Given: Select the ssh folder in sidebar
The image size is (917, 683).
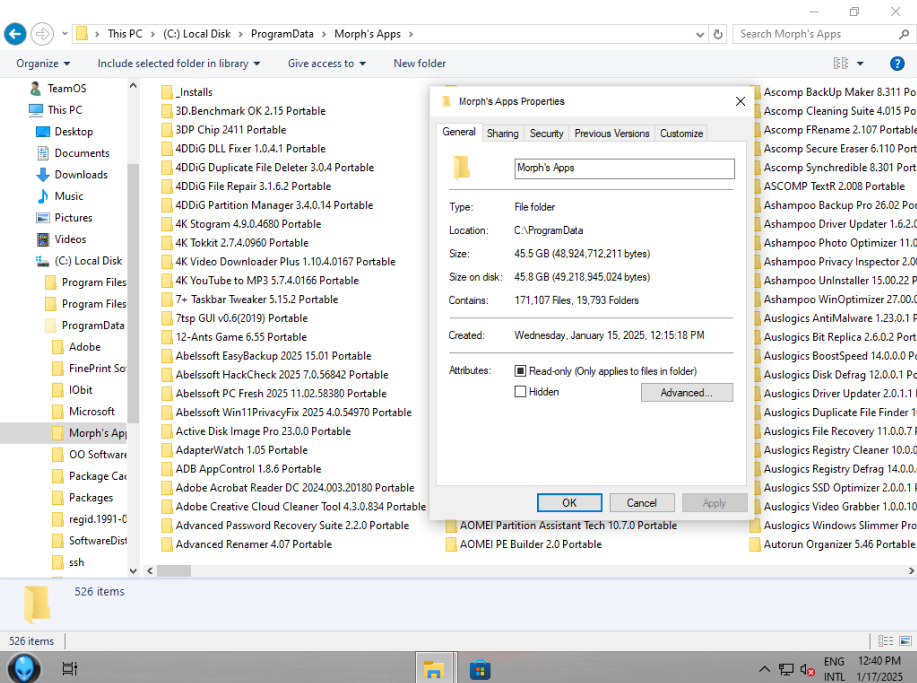Looking at the screenshot, I should 76,562.
